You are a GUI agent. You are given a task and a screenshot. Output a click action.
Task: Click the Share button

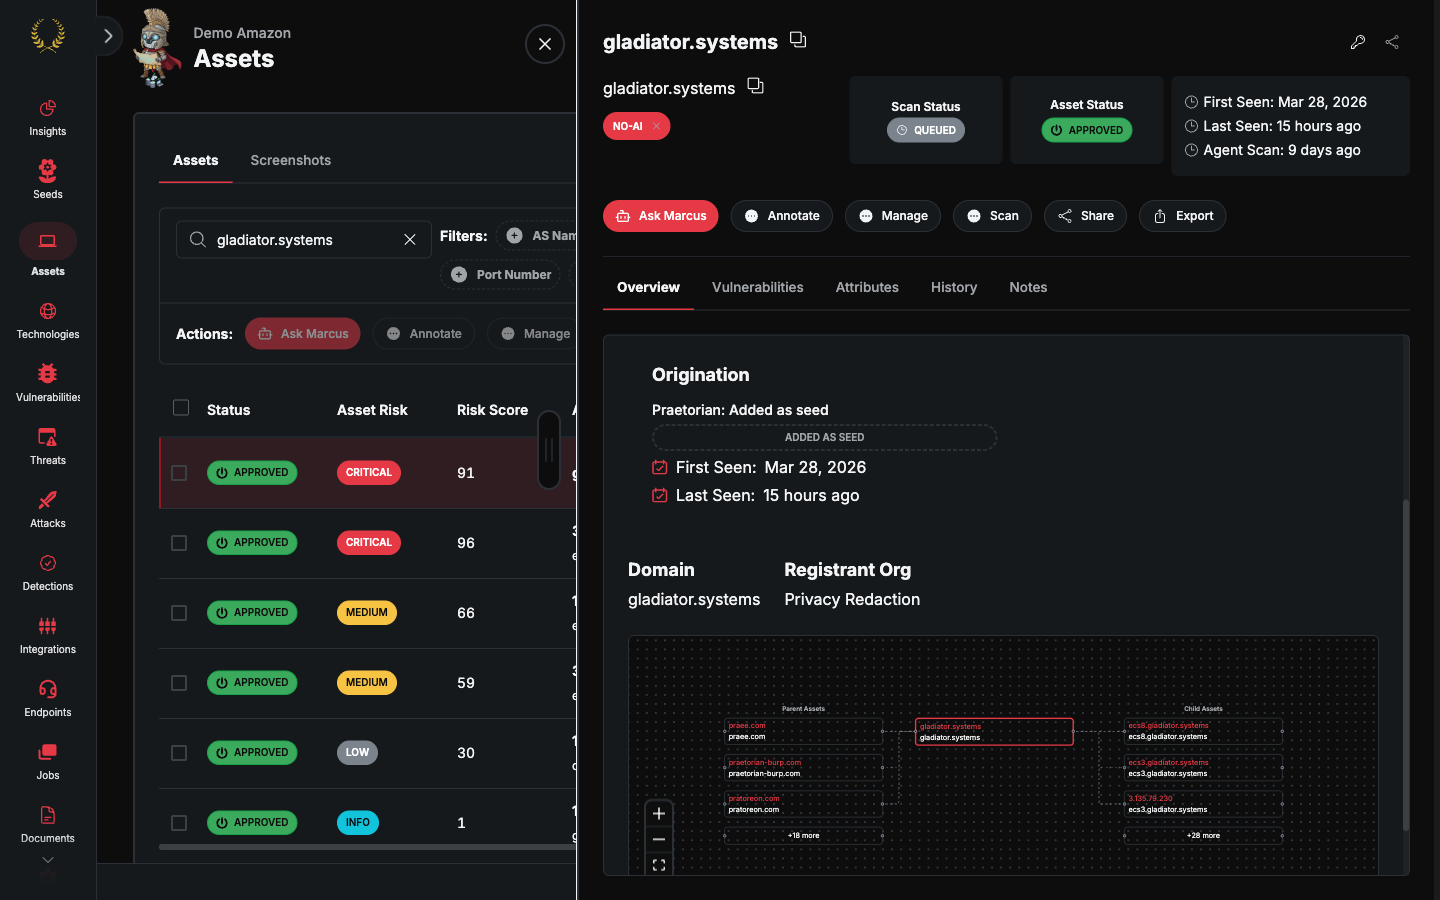[1086, 216]
